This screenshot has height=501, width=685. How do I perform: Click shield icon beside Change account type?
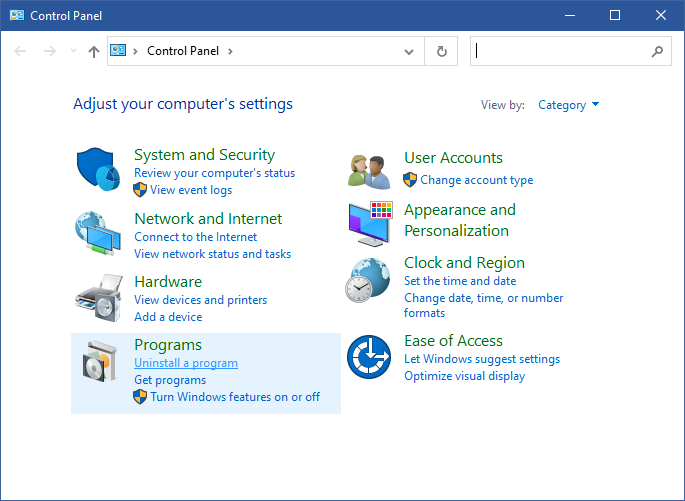410,180
